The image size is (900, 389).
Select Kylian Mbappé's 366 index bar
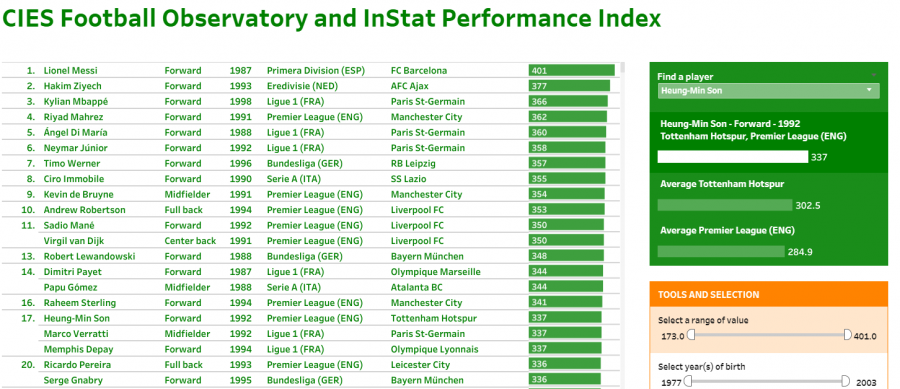[x=568, y=102]
